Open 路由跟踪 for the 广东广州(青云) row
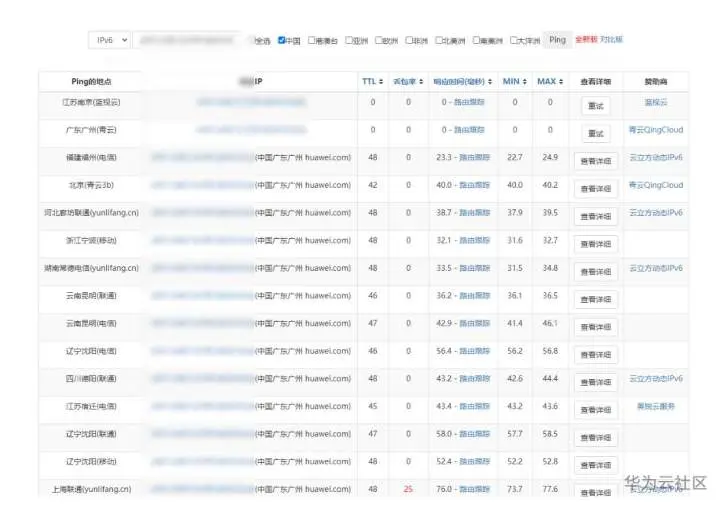720x509 pixels. [x=469, y=130]
